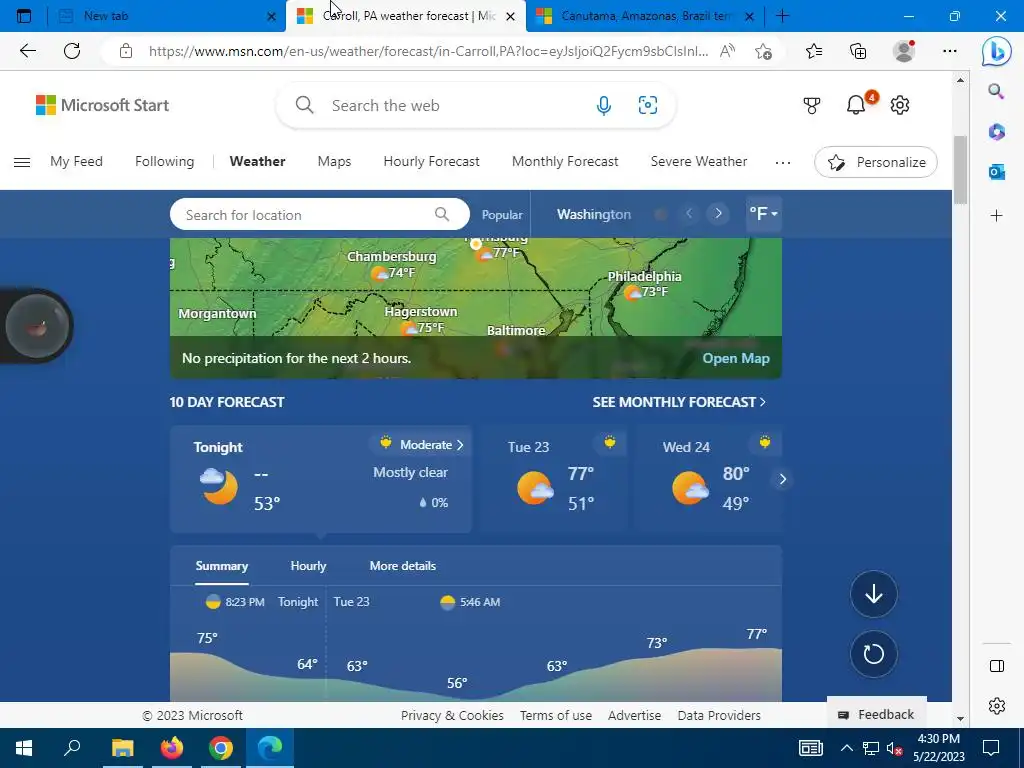Open the temperature unit °F dropdown
Viewport: 1024px width, 768px height.
(x=763, y=214)
